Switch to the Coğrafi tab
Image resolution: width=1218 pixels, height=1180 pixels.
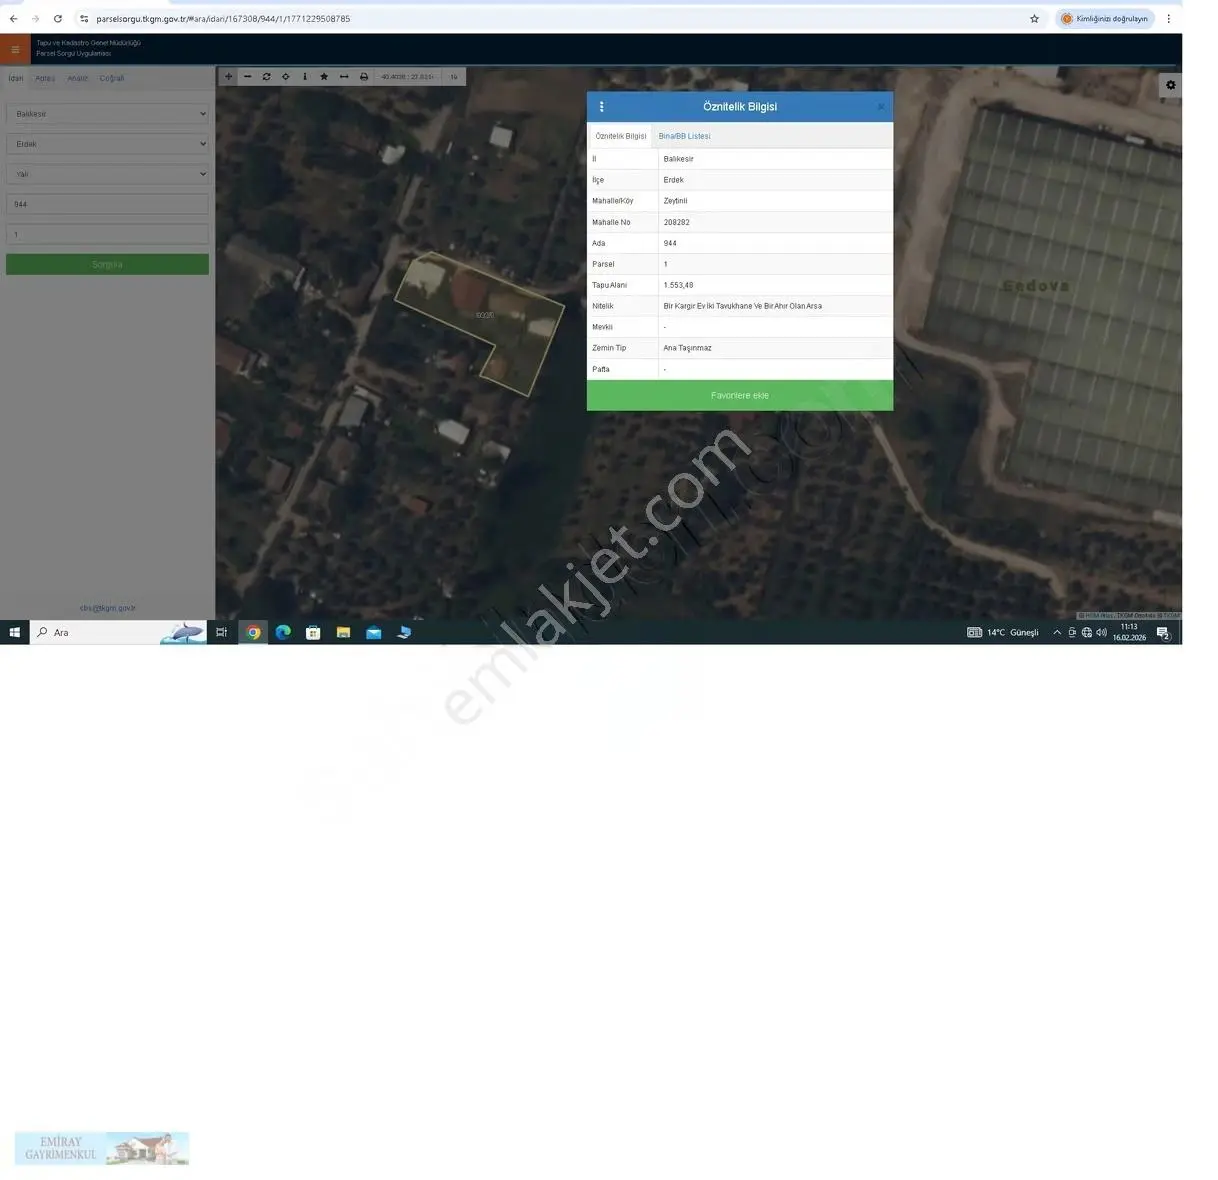point(112,78)
